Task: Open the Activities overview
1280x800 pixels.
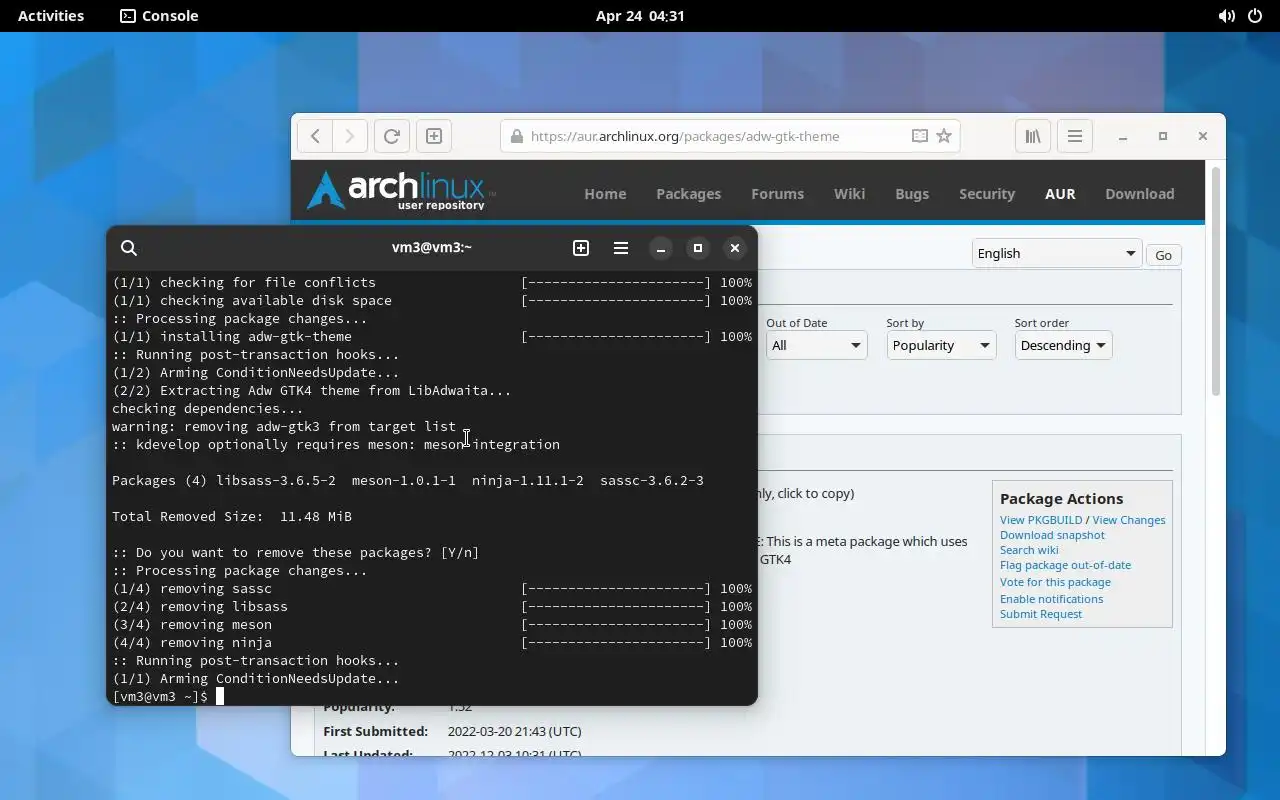Action: tap(51, 16)
